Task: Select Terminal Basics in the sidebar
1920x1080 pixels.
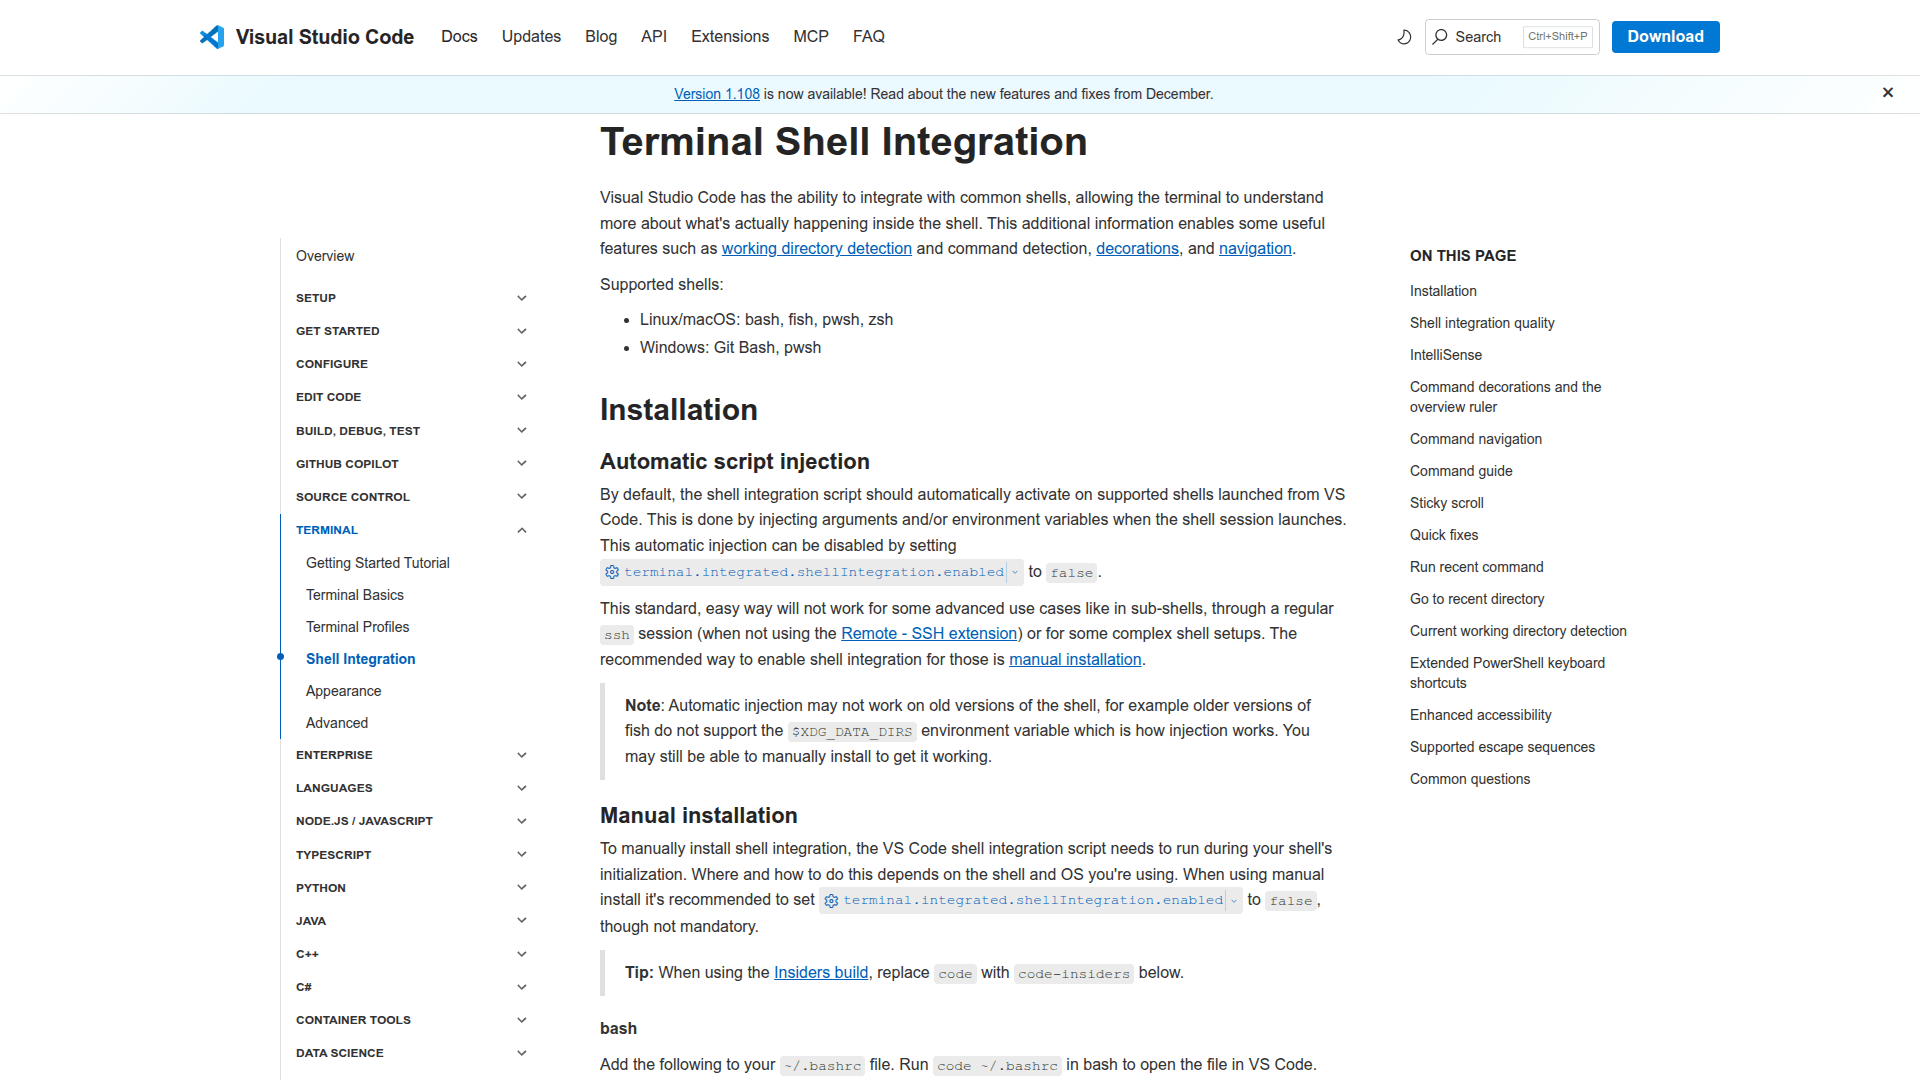Action: click(x=355, y=594)
